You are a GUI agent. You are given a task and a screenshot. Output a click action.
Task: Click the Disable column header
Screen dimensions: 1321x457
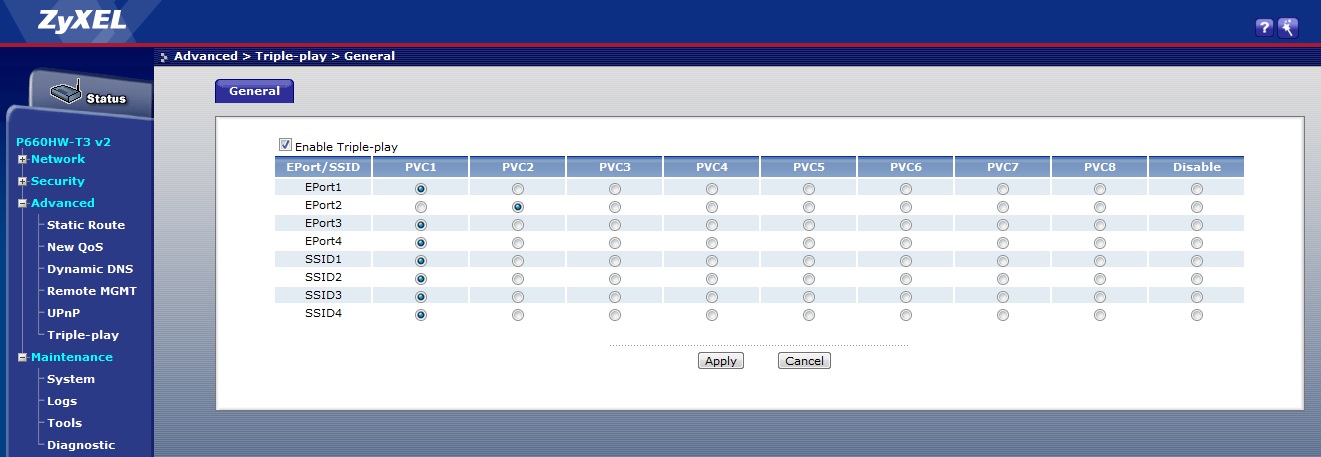1197,167
